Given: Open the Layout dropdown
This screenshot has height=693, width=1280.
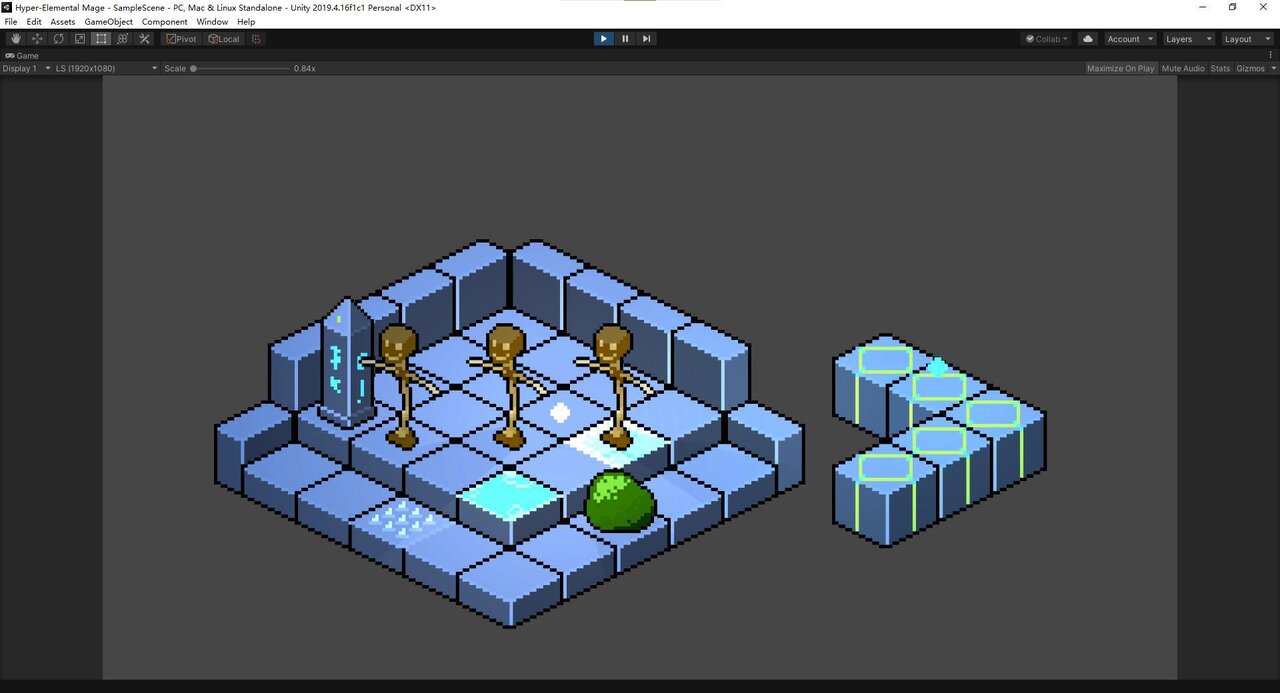Looking at the screenshot, I should coord(1246,39).
